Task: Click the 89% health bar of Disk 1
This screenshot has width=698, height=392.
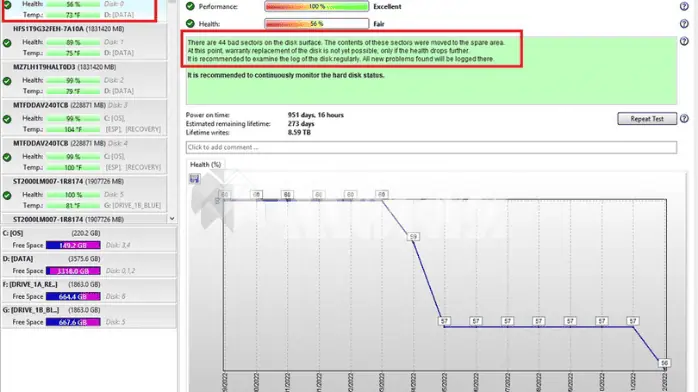Action: click(x=73, y=42)
